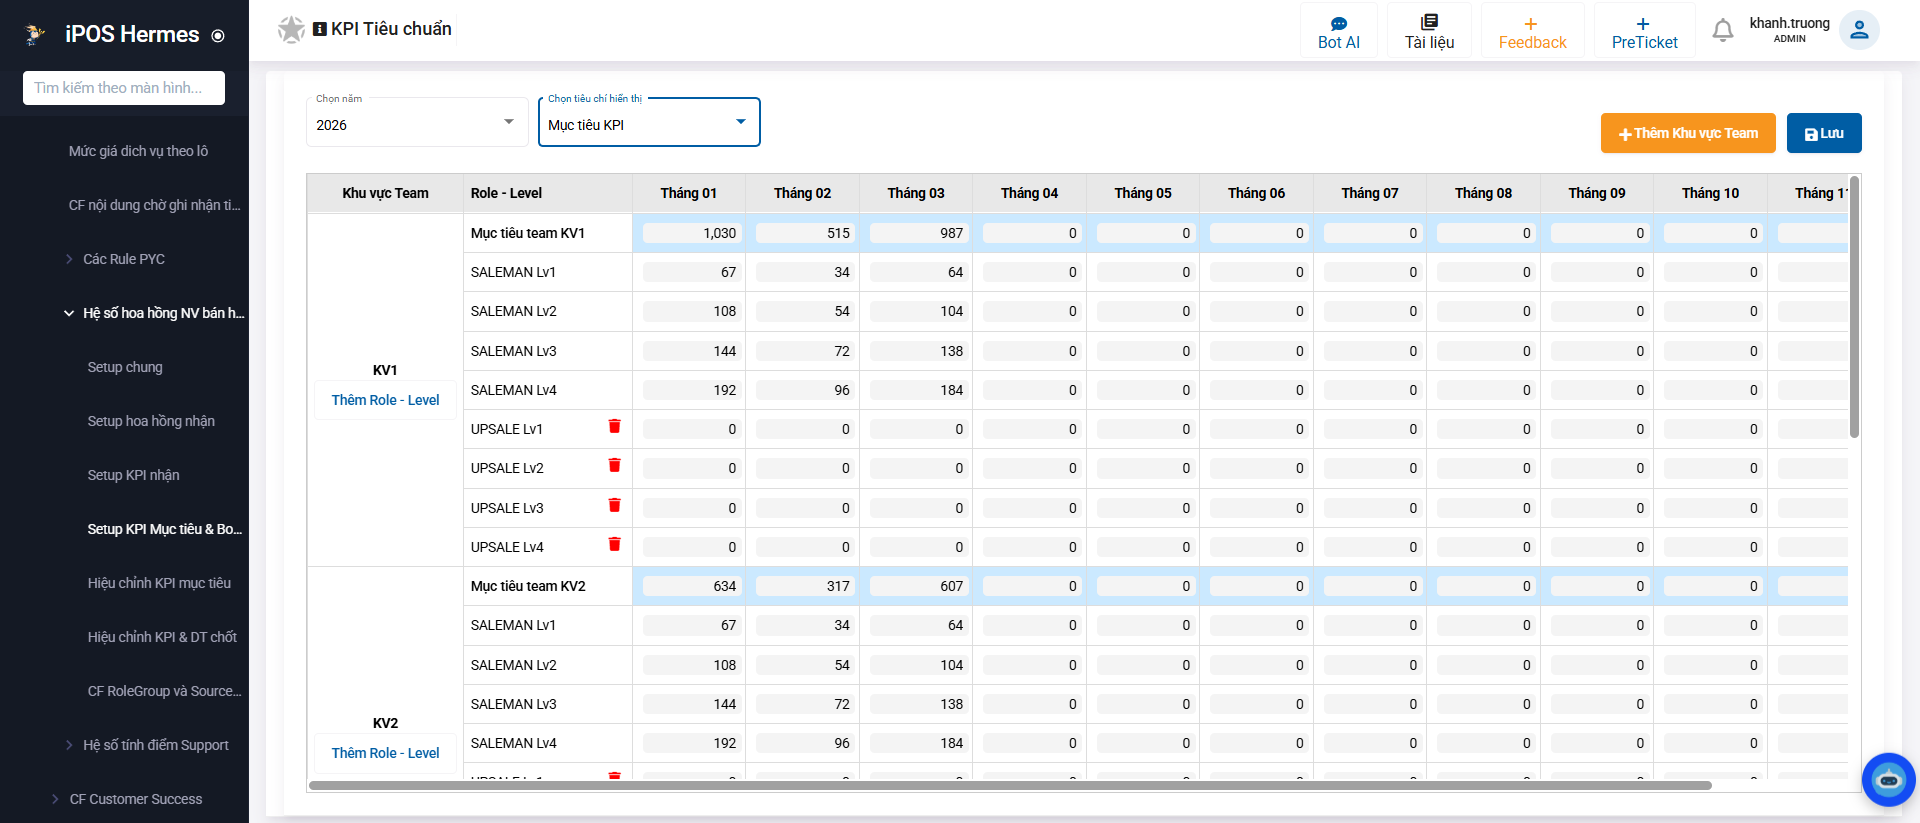Open the Bot AI chat
This screenshot has height=823, width=1920.
tap(1339, 32)
